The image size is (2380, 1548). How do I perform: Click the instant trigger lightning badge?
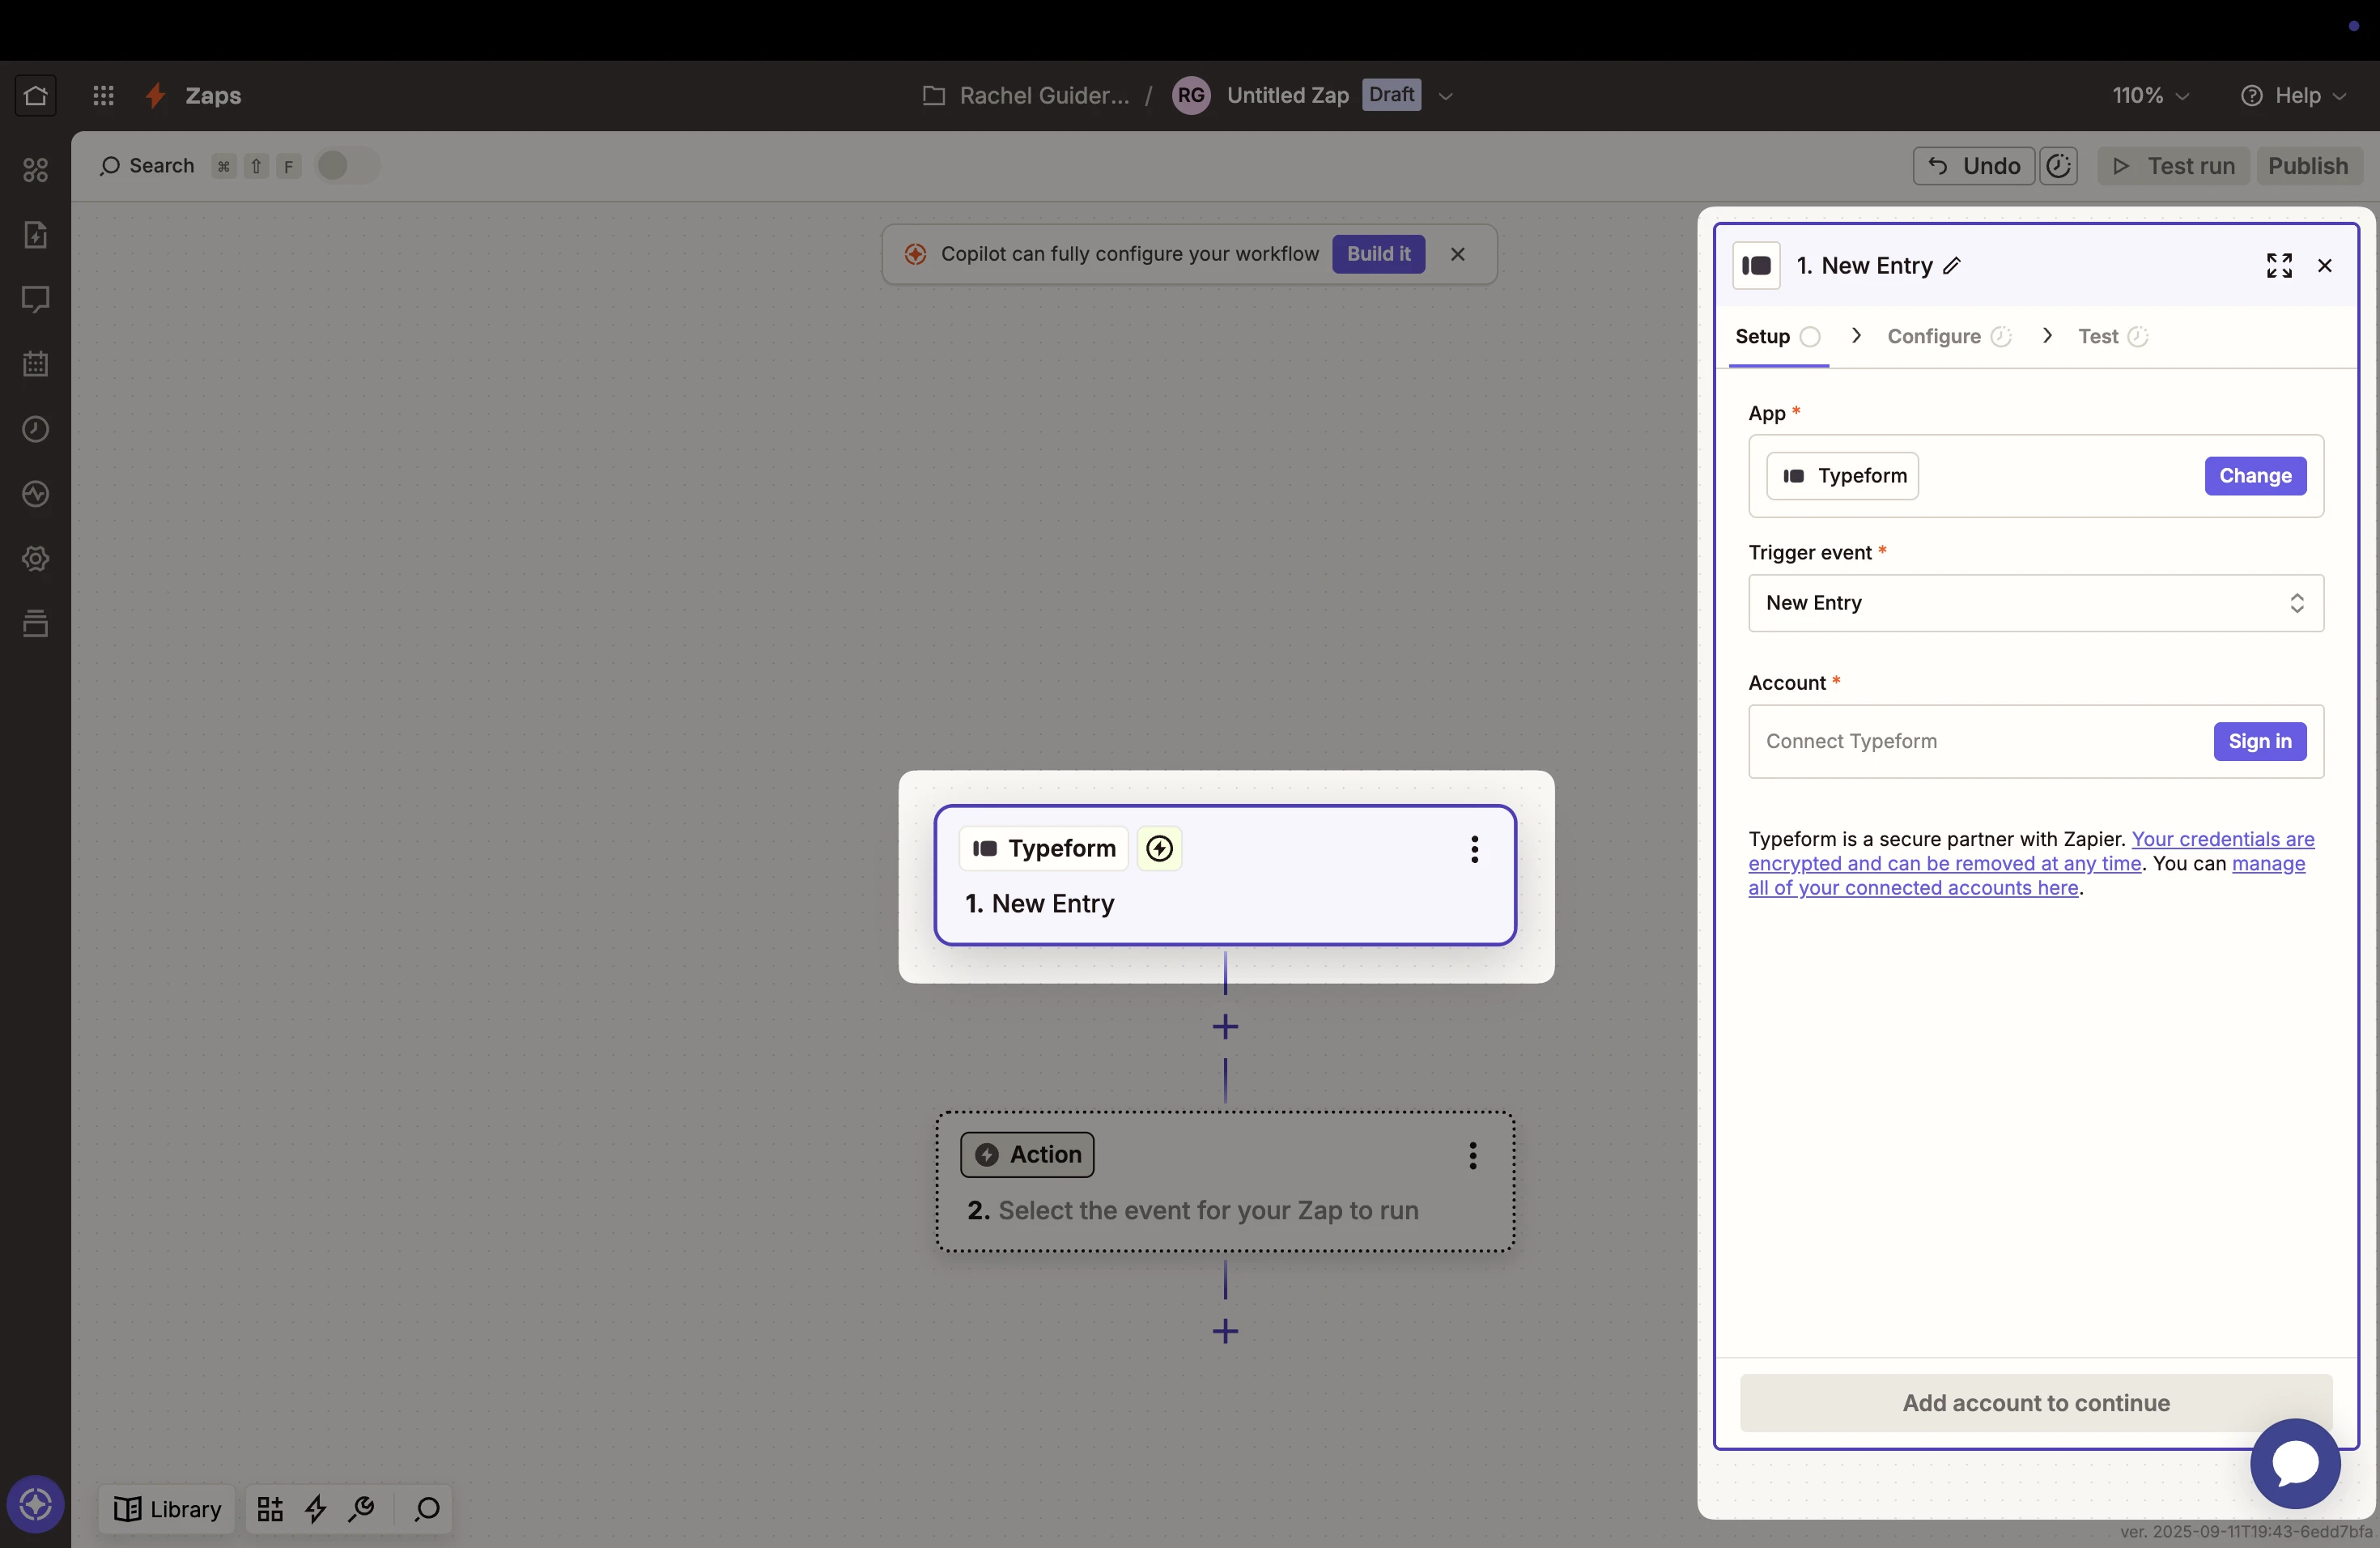[1159, 849]
